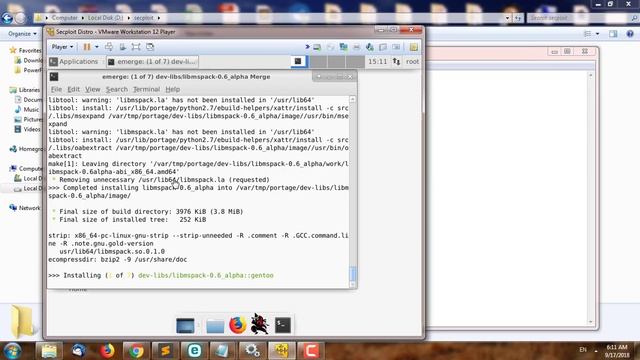Viewport: 640px width, 360px height.
Task: Open Sublime Text from the Windows taskbar
Action: 165,351
